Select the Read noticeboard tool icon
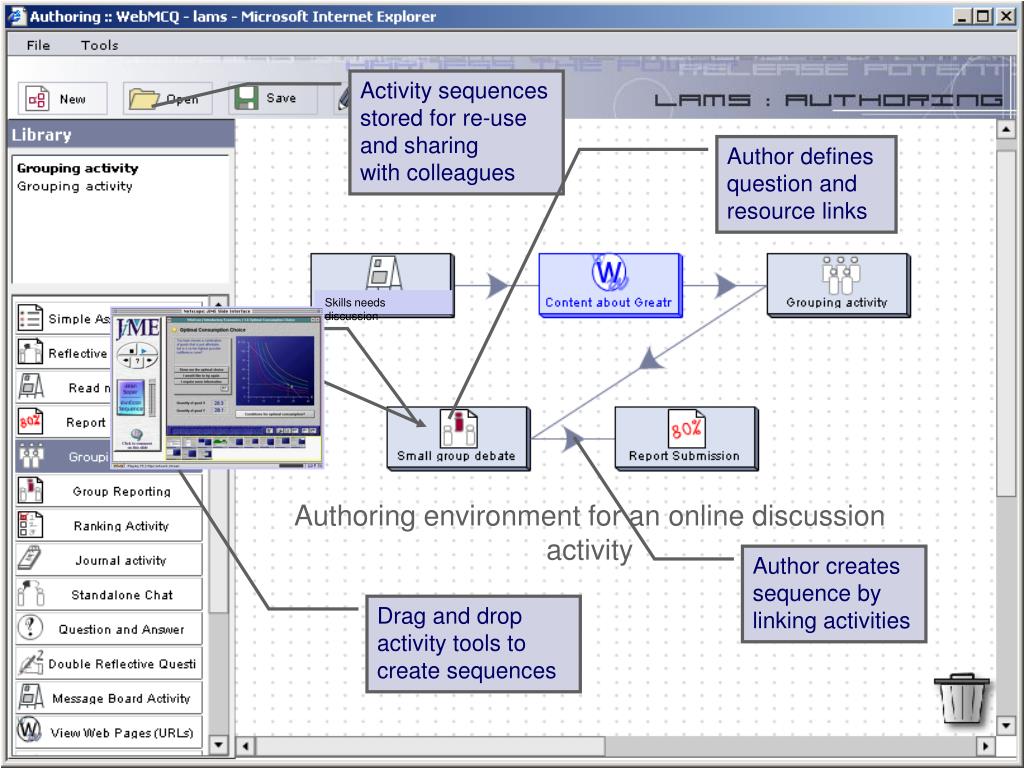Viewport: 1024px width, 768px height. tap(30, 387)
